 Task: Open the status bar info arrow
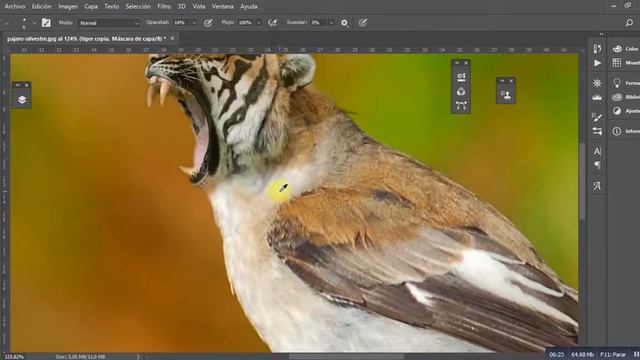pos(138,357)
